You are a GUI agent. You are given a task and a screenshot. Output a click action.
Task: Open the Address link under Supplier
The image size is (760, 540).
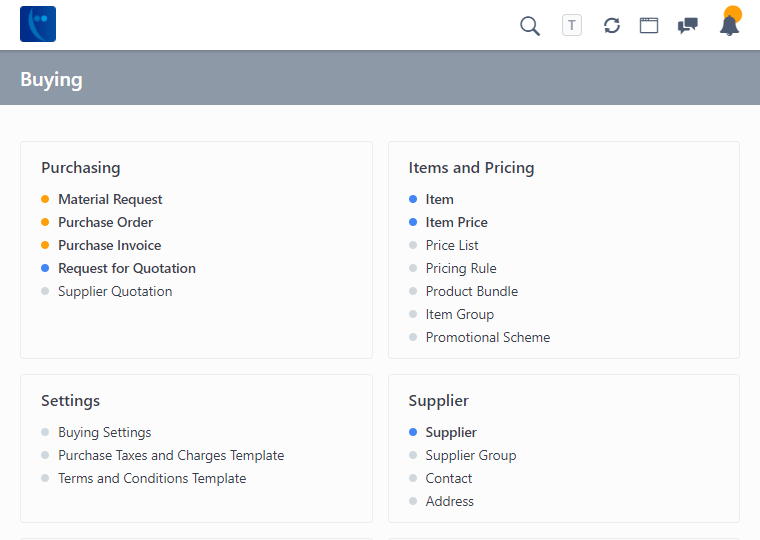(x=450, y=501)
